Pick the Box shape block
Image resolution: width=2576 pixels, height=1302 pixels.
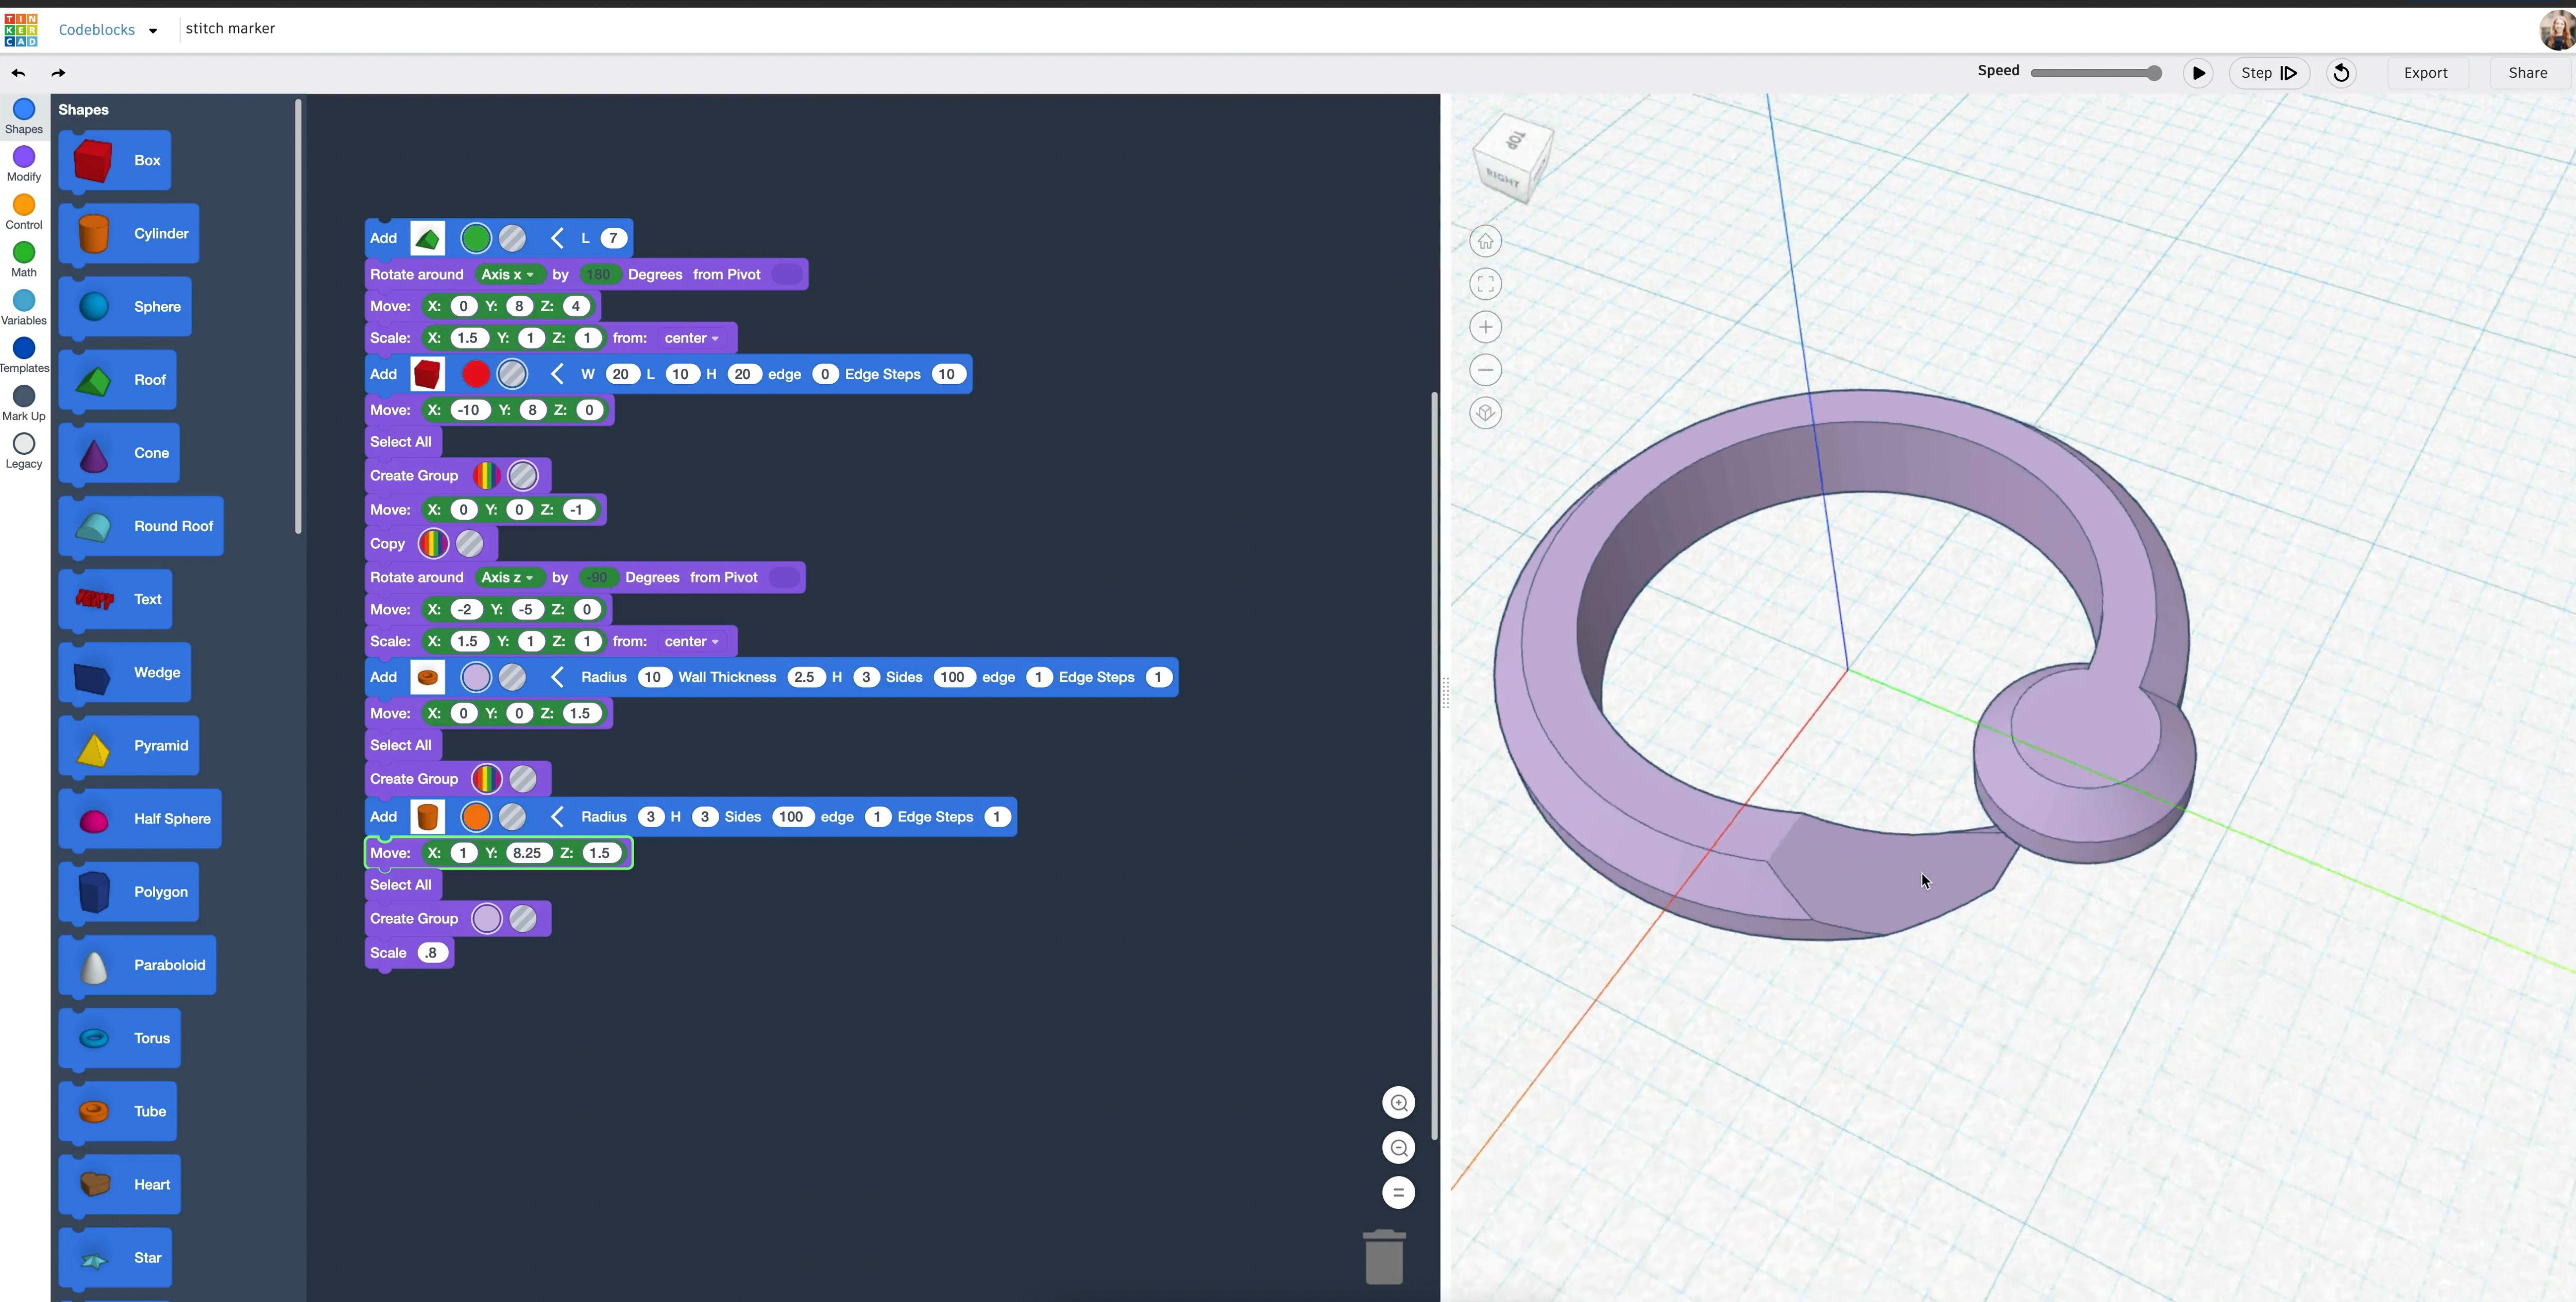115,161
